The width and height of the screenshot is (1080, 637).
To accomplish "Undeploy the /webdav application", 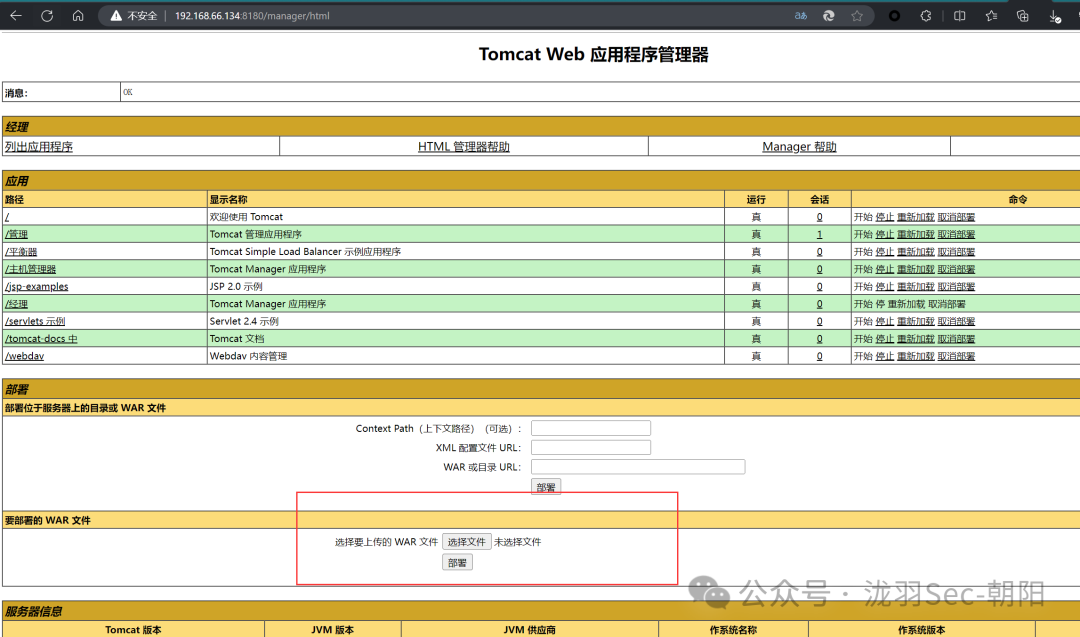I will [x=956, y=356].
